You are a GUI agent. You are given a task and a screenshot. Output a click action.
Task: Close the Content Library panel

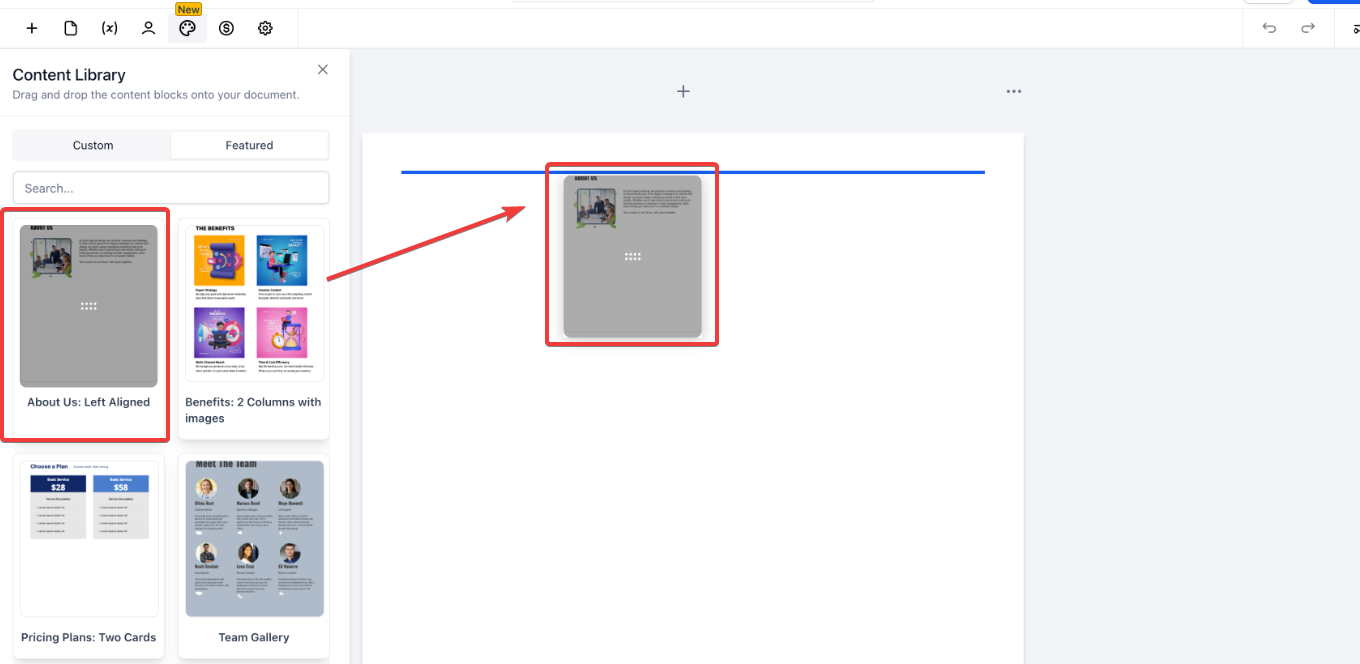coord(322,70)
